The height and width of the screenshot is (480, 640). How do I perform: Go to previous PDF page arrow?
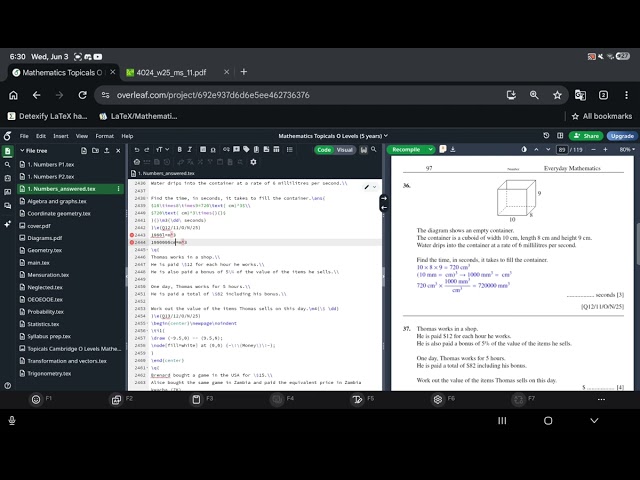pyautogui.click(x=536, y=150)
